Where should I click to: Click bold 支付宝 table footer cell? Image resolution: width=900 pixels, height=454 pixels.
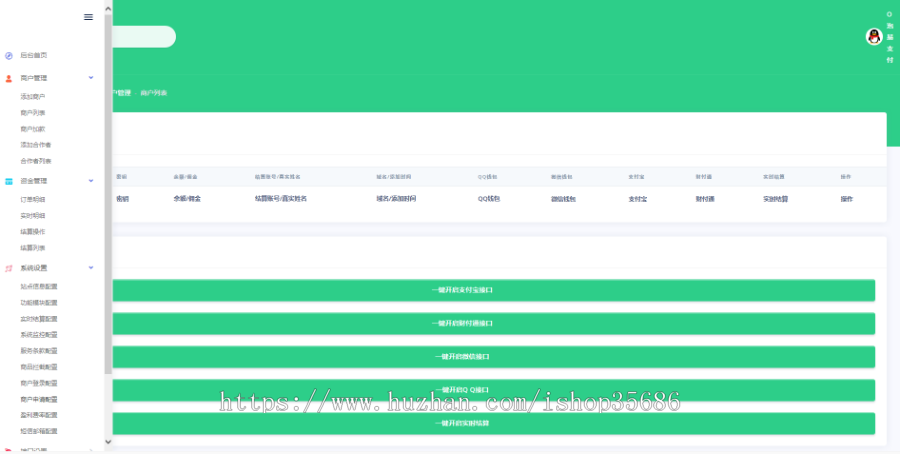638,199
